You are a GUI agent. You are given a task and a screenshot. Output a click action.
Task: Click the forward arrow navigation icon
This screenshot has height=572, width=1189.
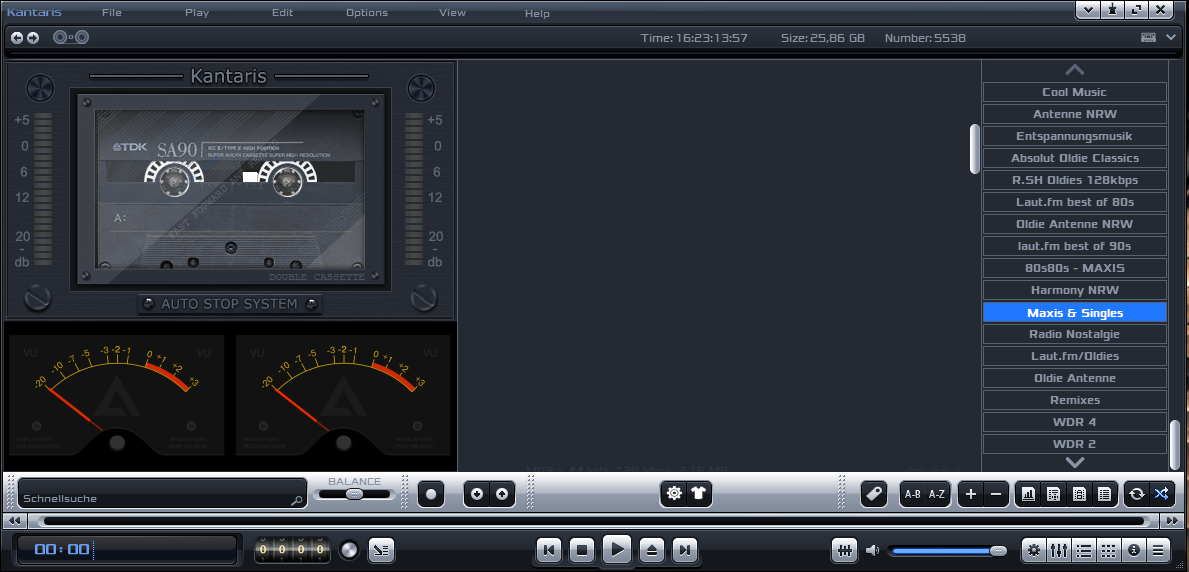point(33,37)
